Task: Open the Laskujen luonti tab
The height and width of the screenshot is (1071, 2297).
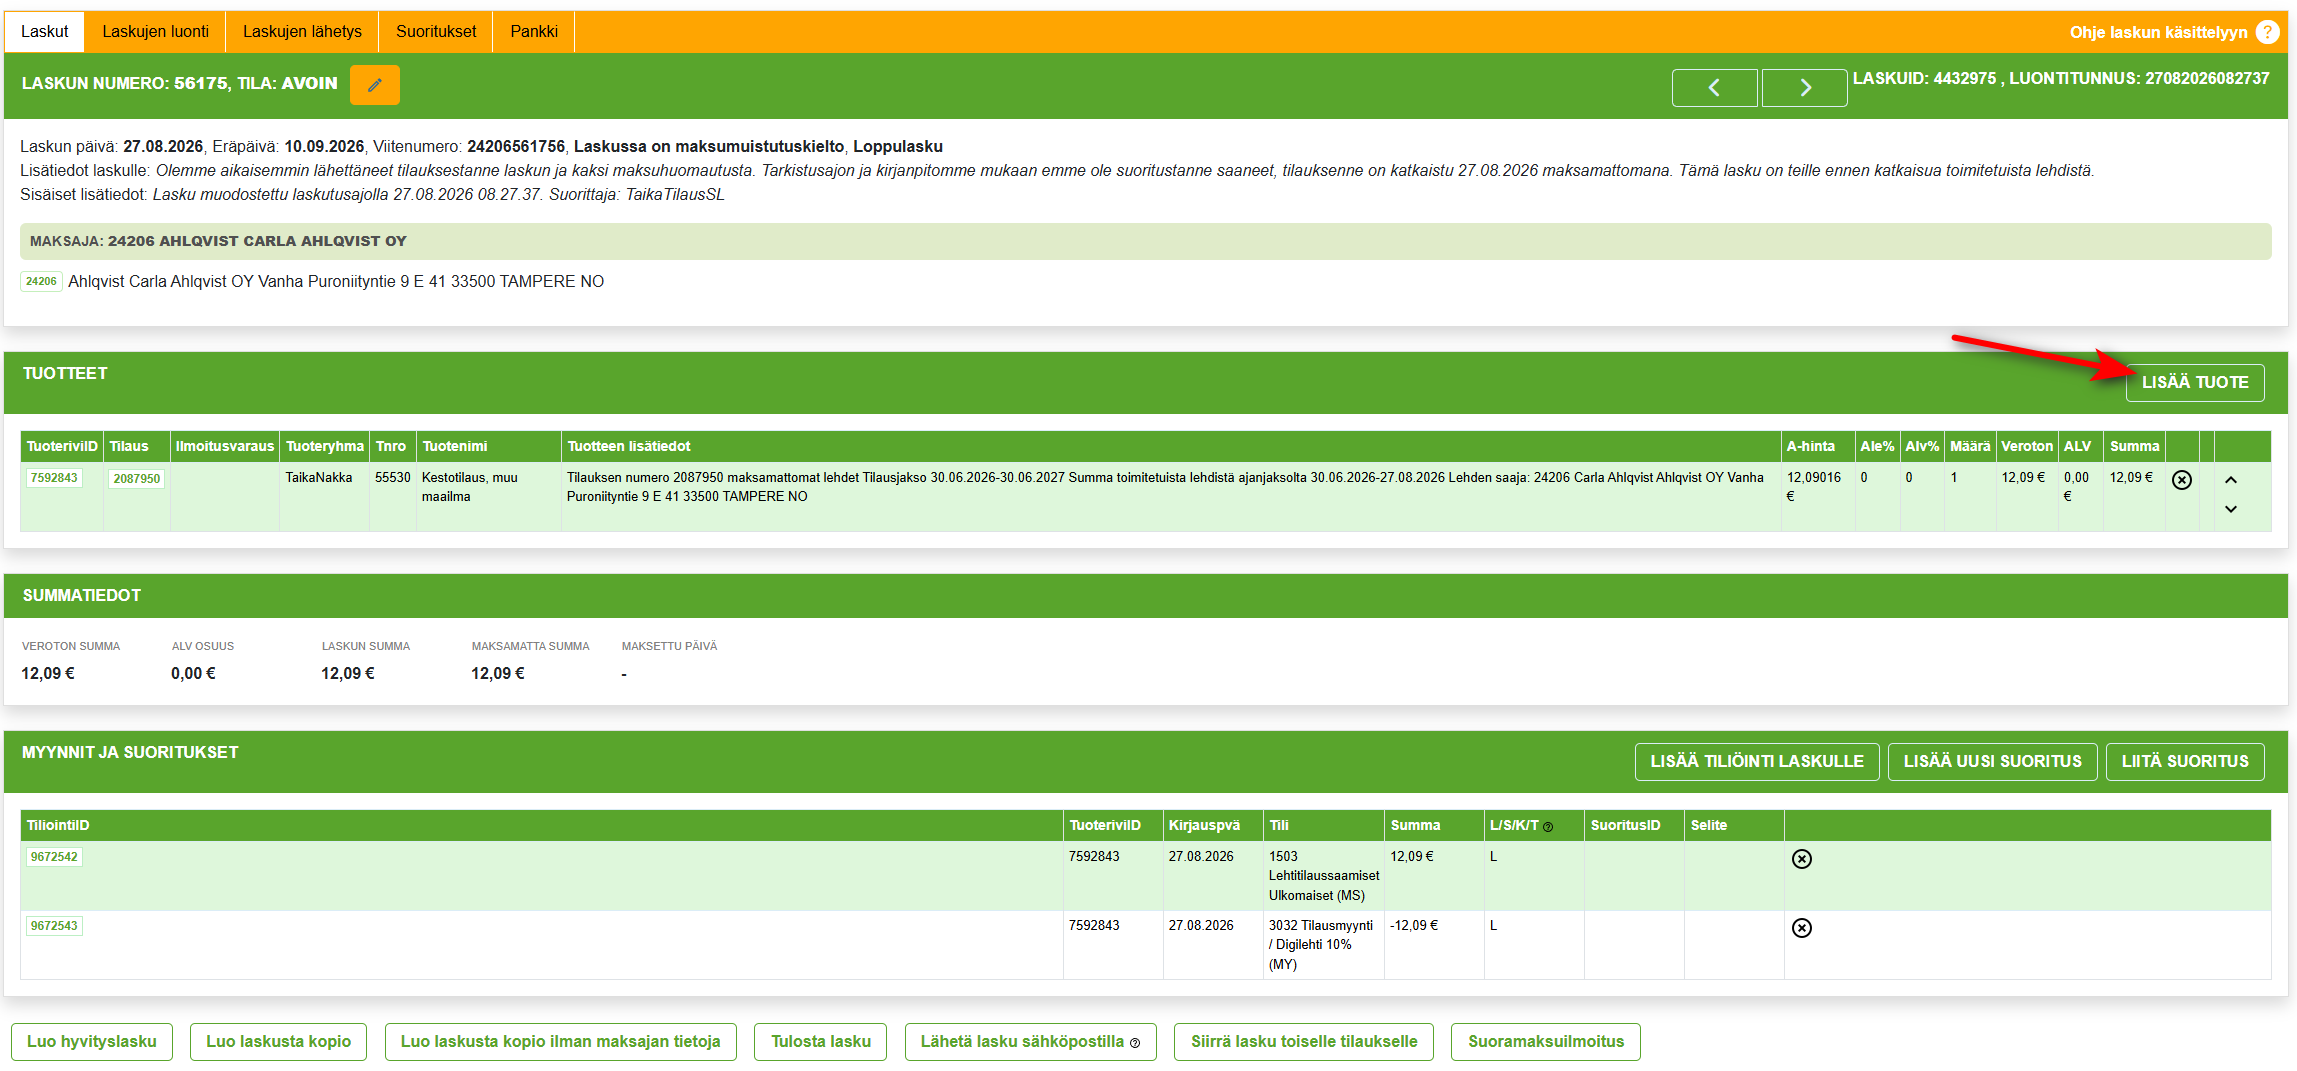Action: coord(155,32)
